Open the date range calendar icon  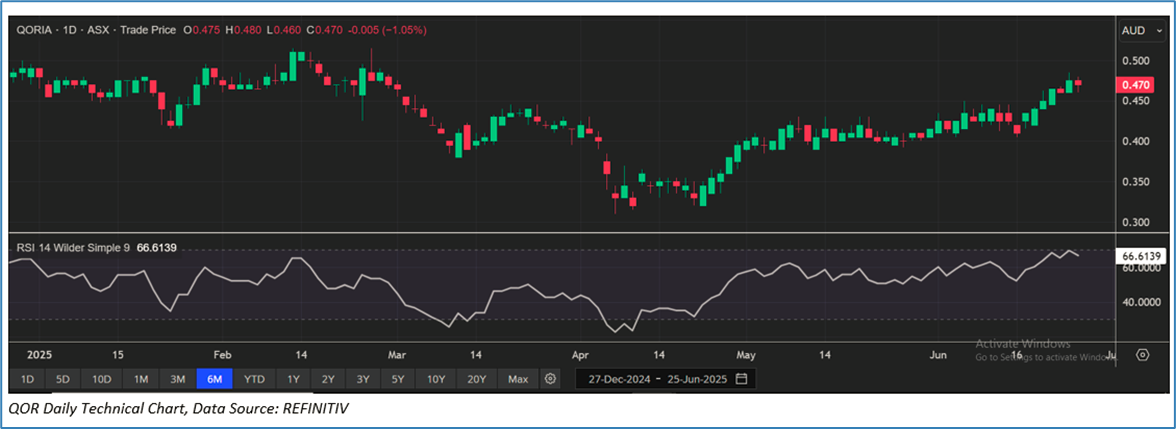tap(742, 379)
